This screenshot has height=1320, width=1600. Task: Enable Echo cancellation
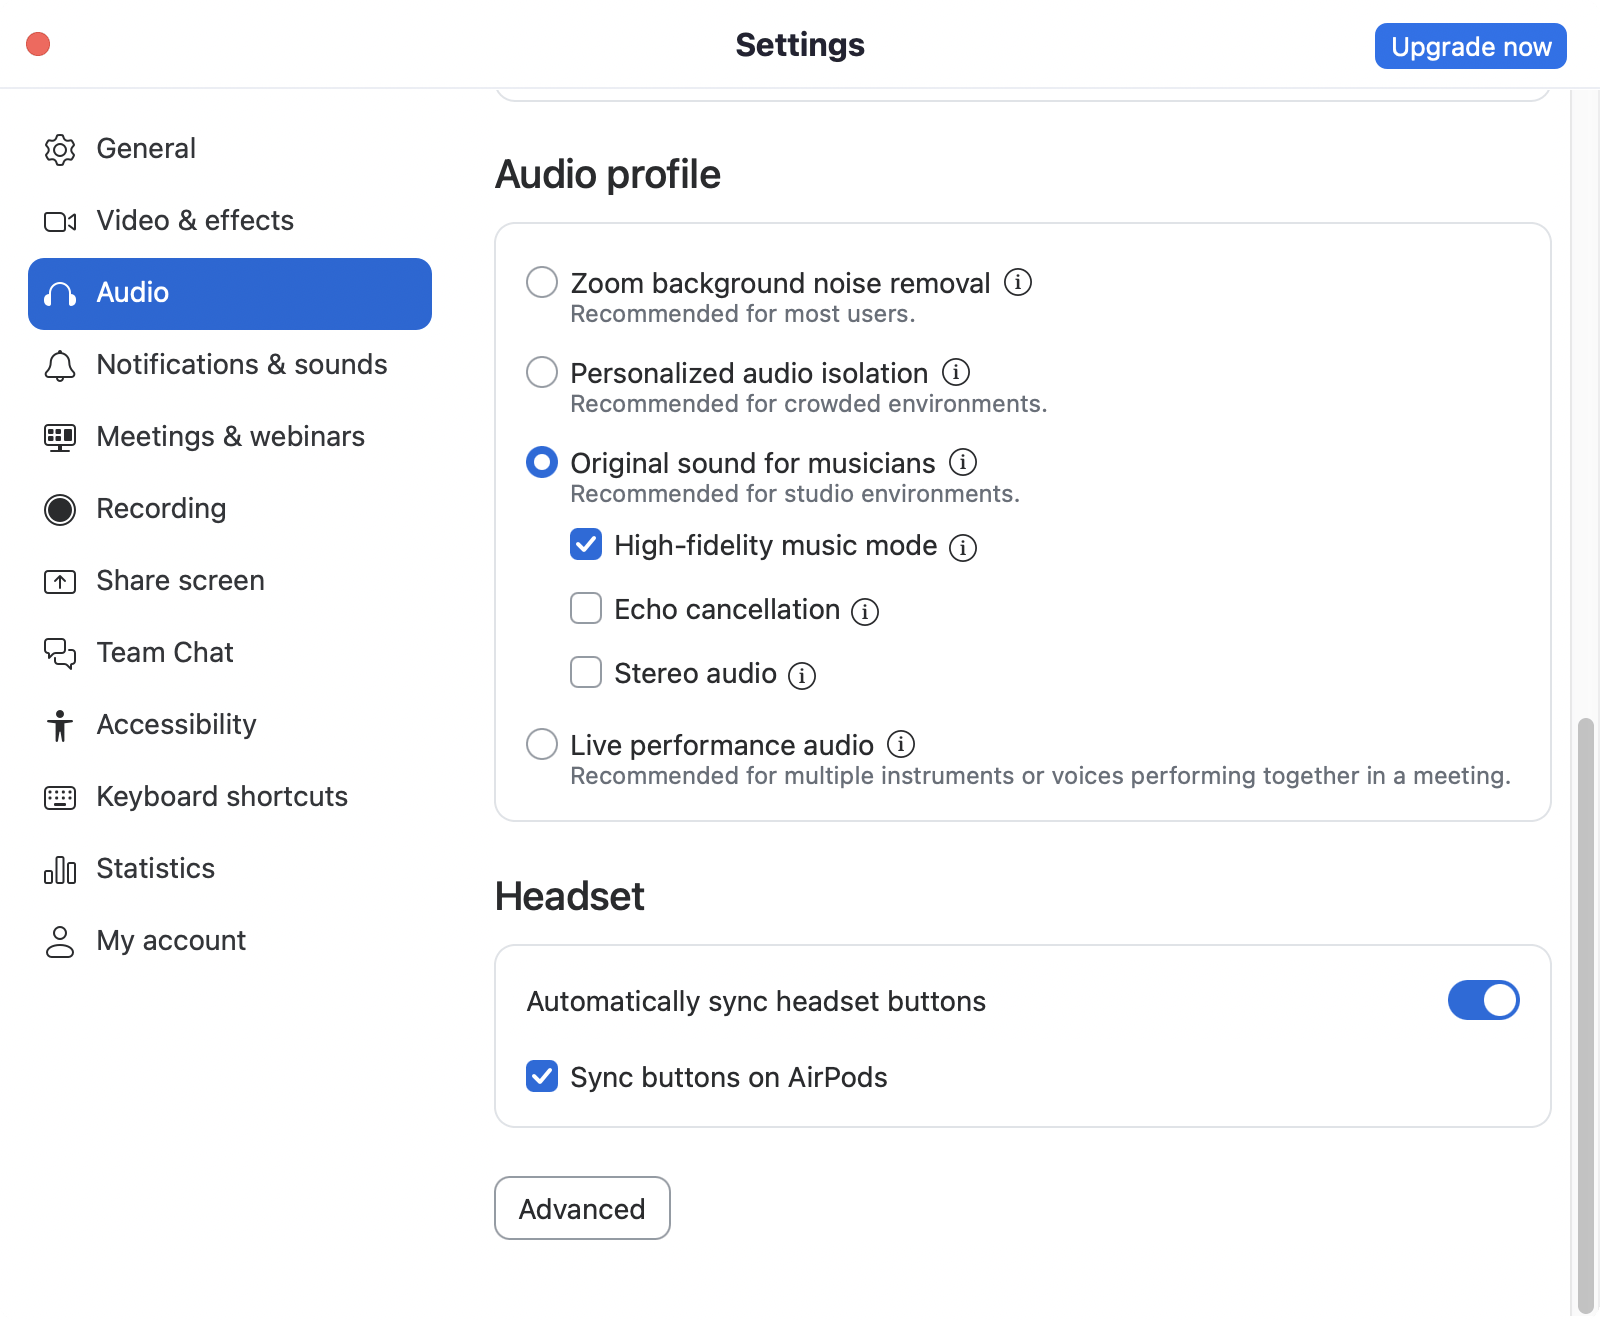pos(585,608)
